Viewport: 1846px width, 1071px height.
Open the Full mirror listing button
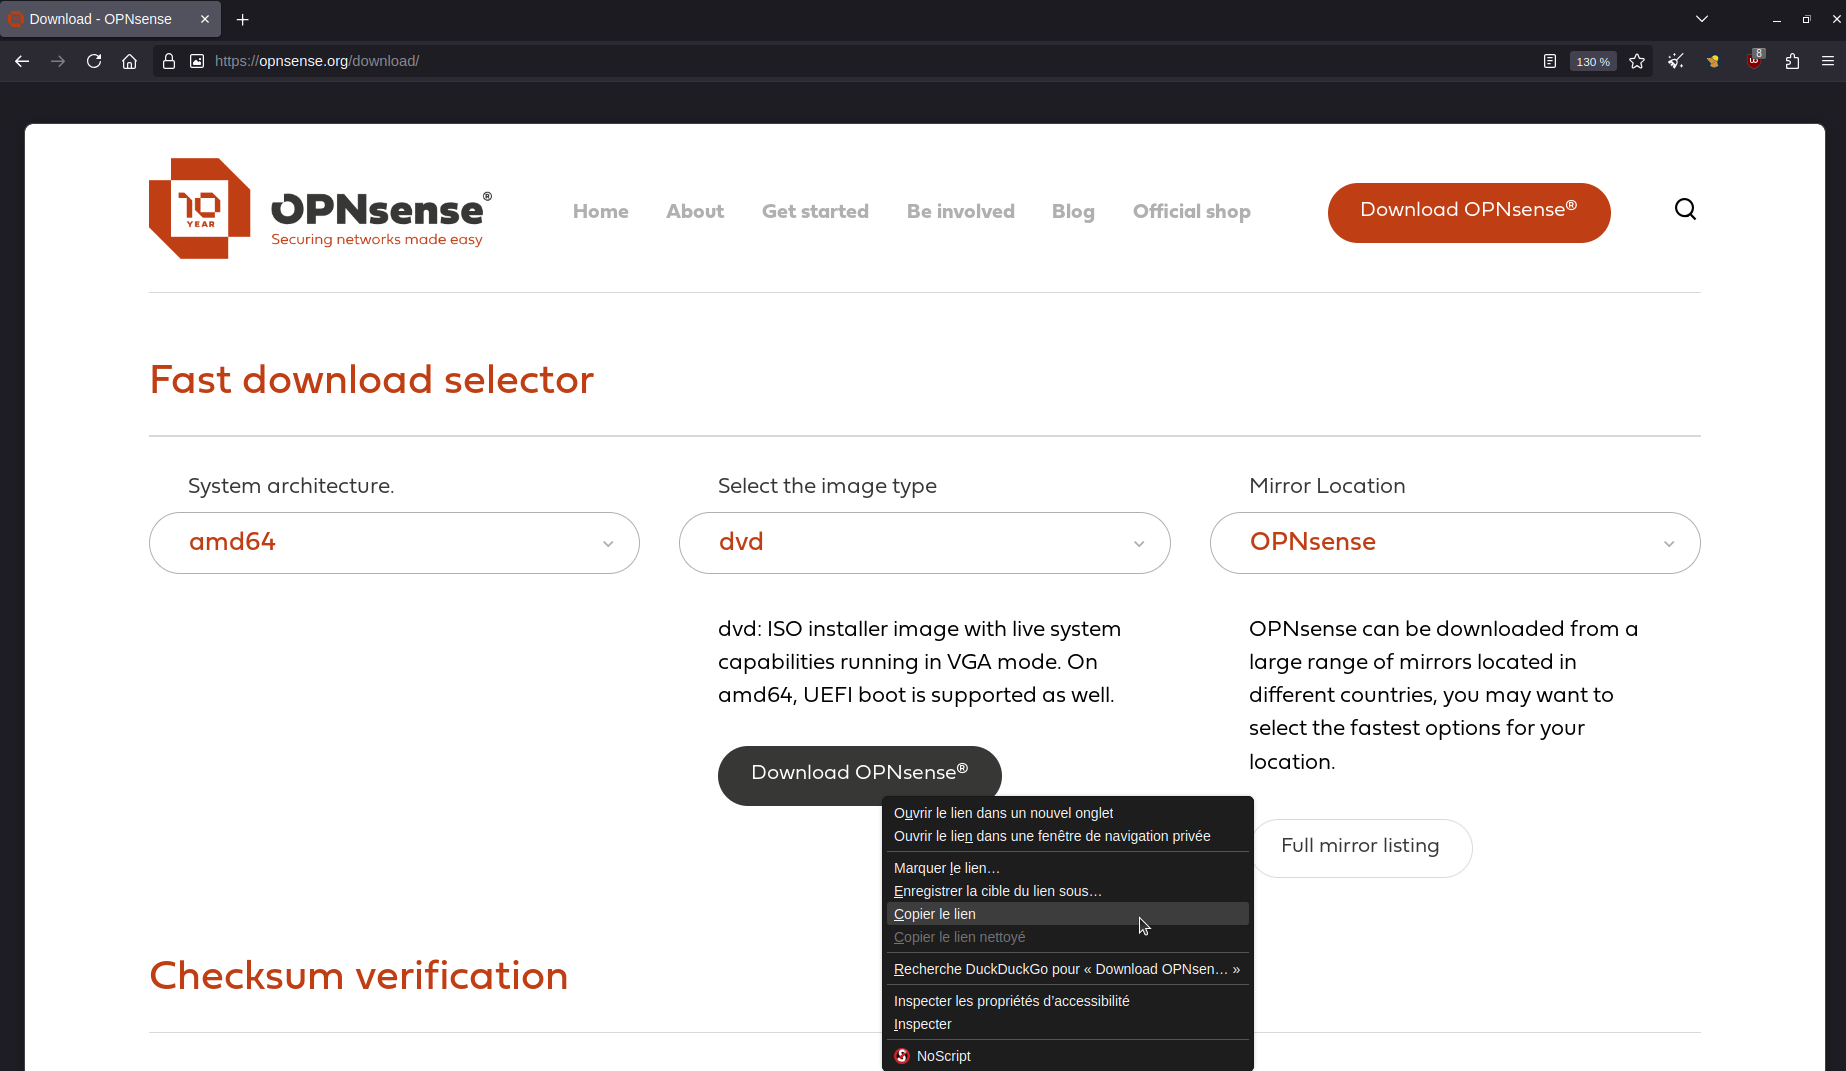coord(1362,847)
